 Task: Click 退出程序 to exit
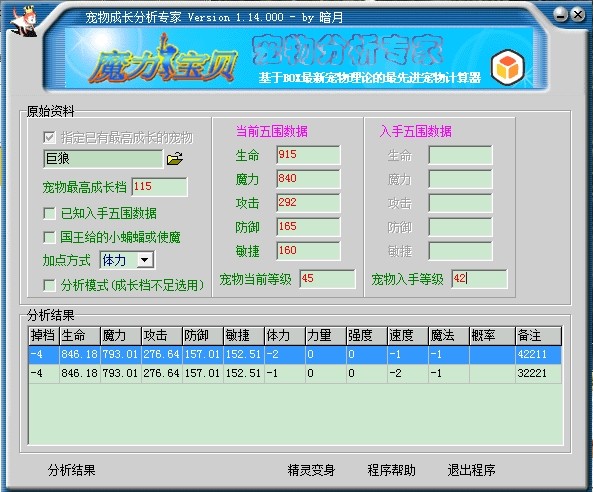pyautogui.click(x=471, y=470)
